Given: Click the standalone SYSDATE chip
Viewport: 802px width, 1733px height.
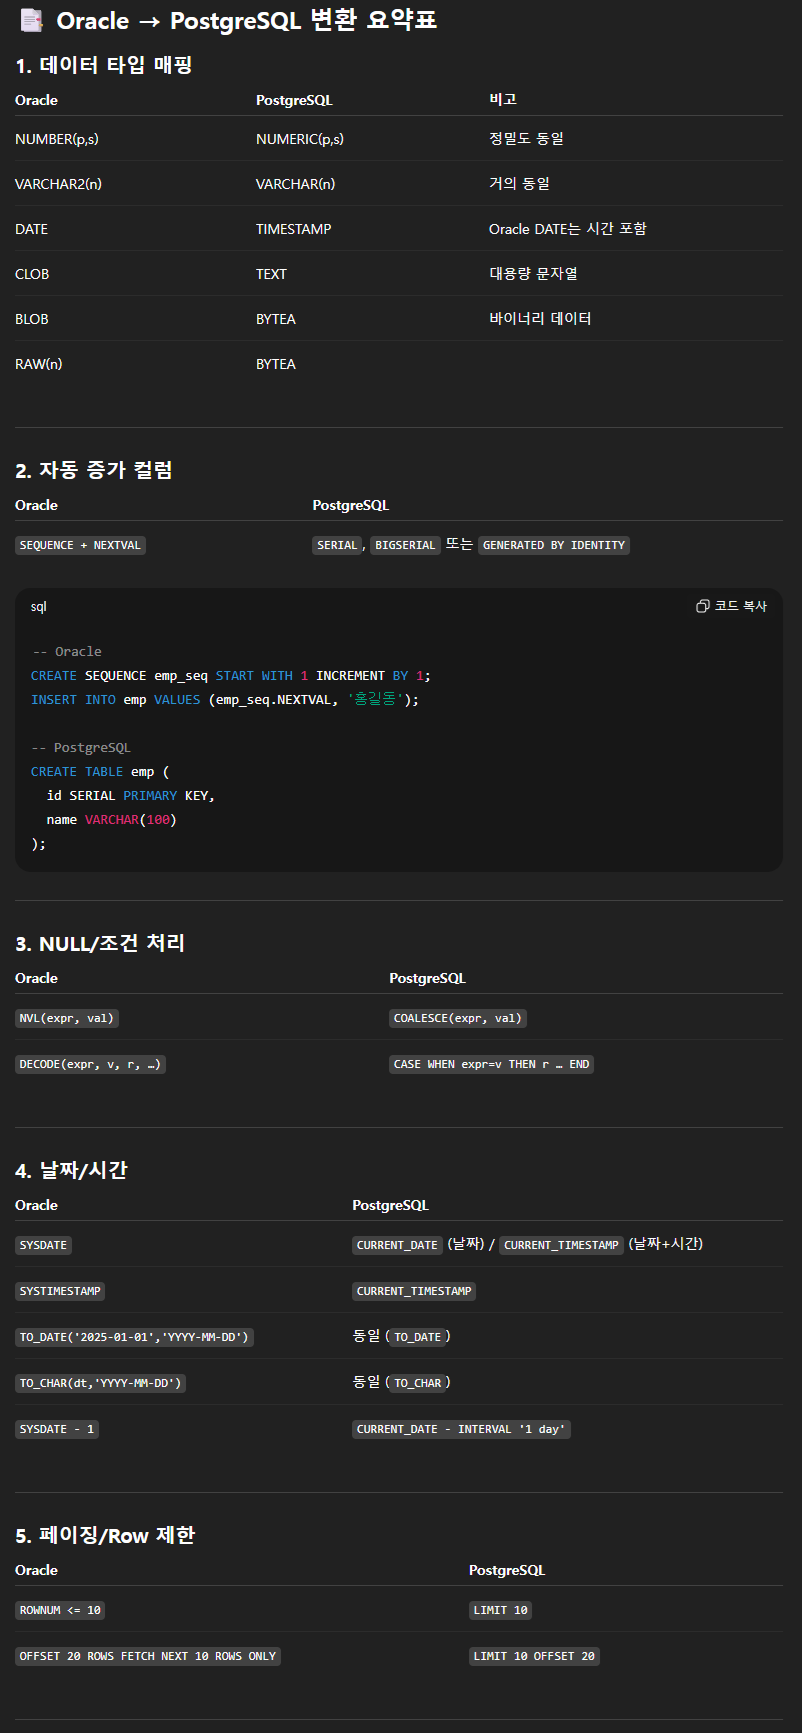Looking at the screenshot, I should (43, 1245).
